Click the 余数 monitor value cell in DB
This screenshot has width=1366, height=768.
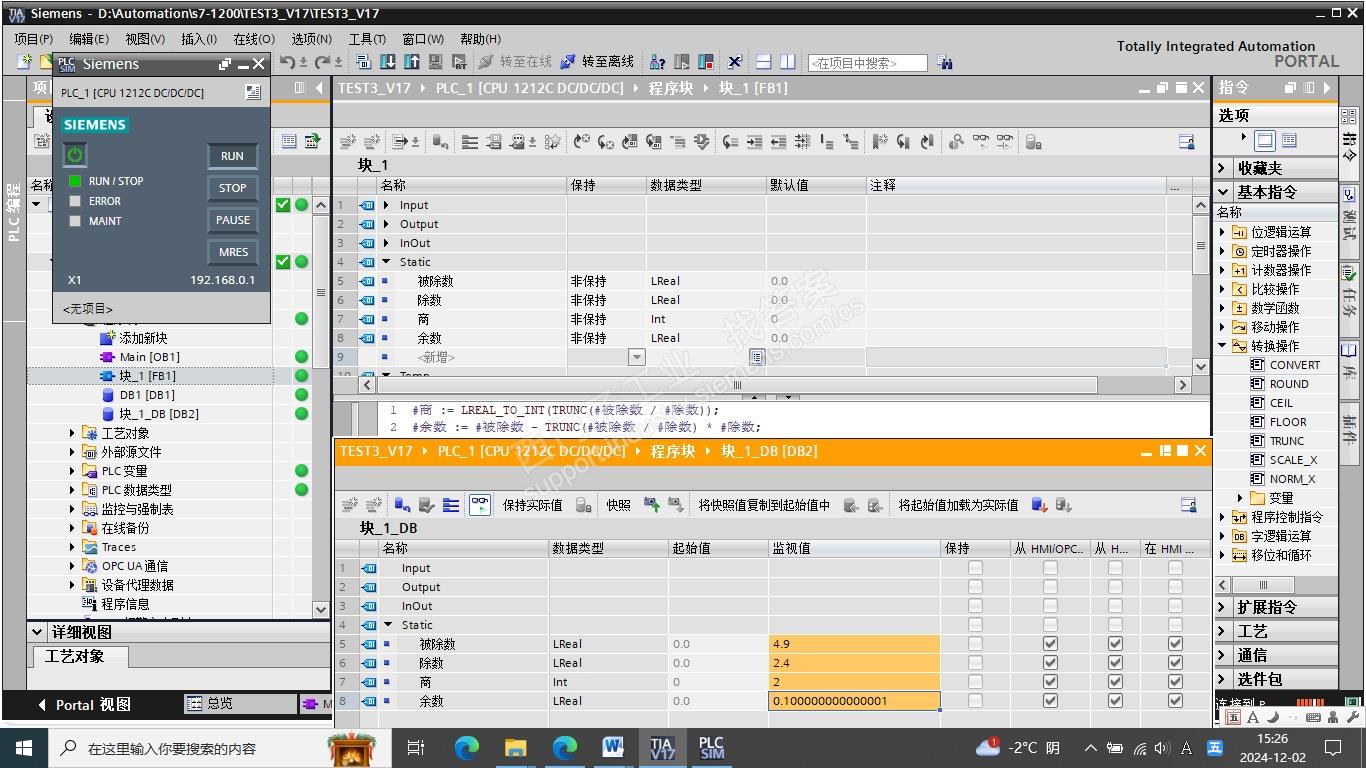855,701
